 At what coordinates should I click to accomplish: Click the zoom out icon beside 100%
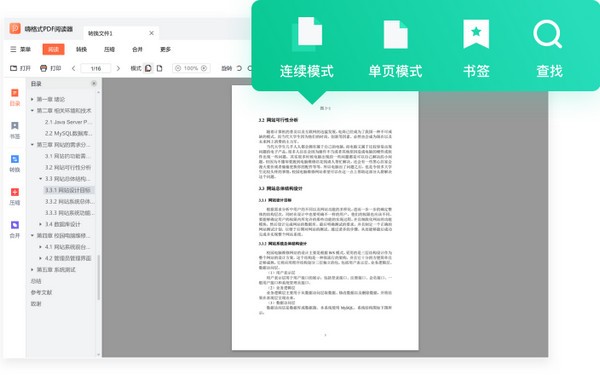coord(178,68)
